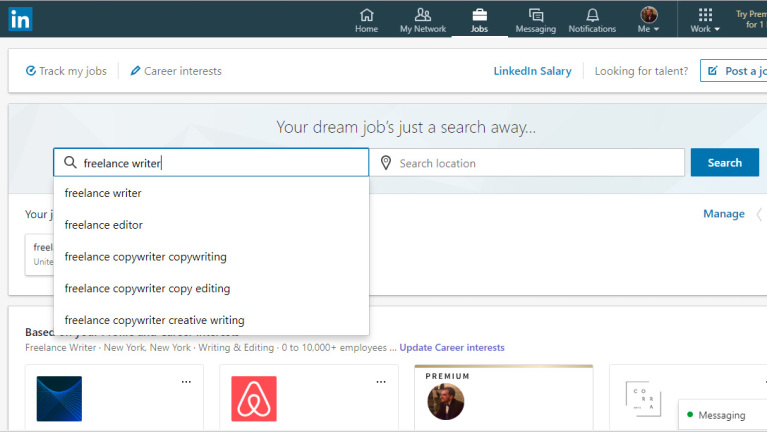Viewport: 767px width, 432px height.
Task: Open Career interests
Action: [x=176, y=71]
